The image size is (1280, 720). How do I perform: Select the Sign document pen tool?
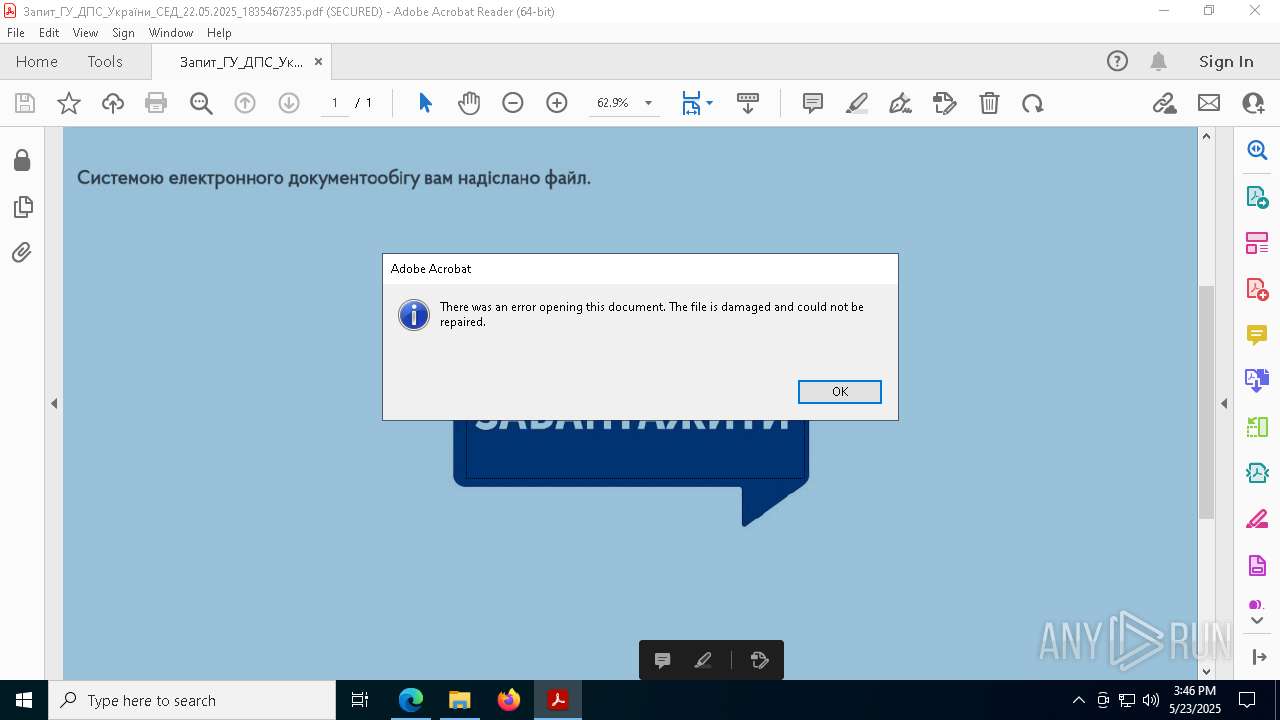coord(900,103)
